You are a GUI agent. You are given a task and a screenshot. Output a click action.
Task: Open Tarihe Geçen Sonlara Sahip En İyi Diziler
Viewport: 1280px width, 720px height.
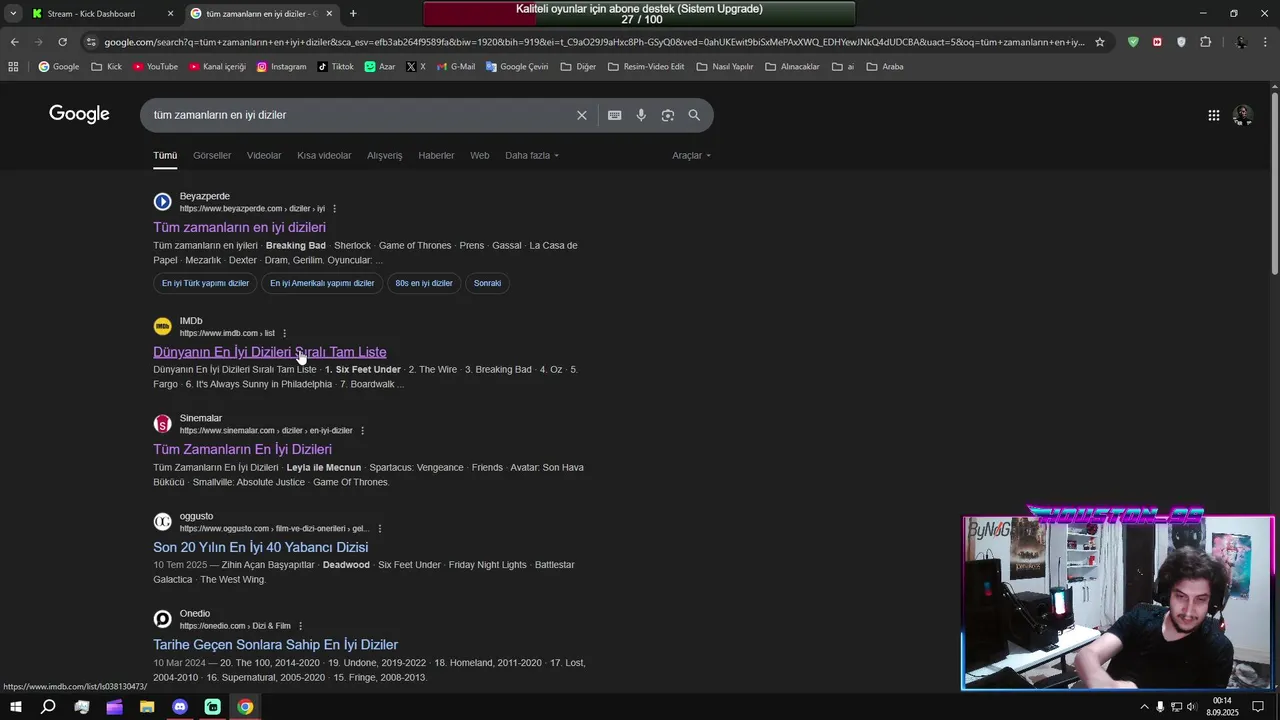pos(275,645)
